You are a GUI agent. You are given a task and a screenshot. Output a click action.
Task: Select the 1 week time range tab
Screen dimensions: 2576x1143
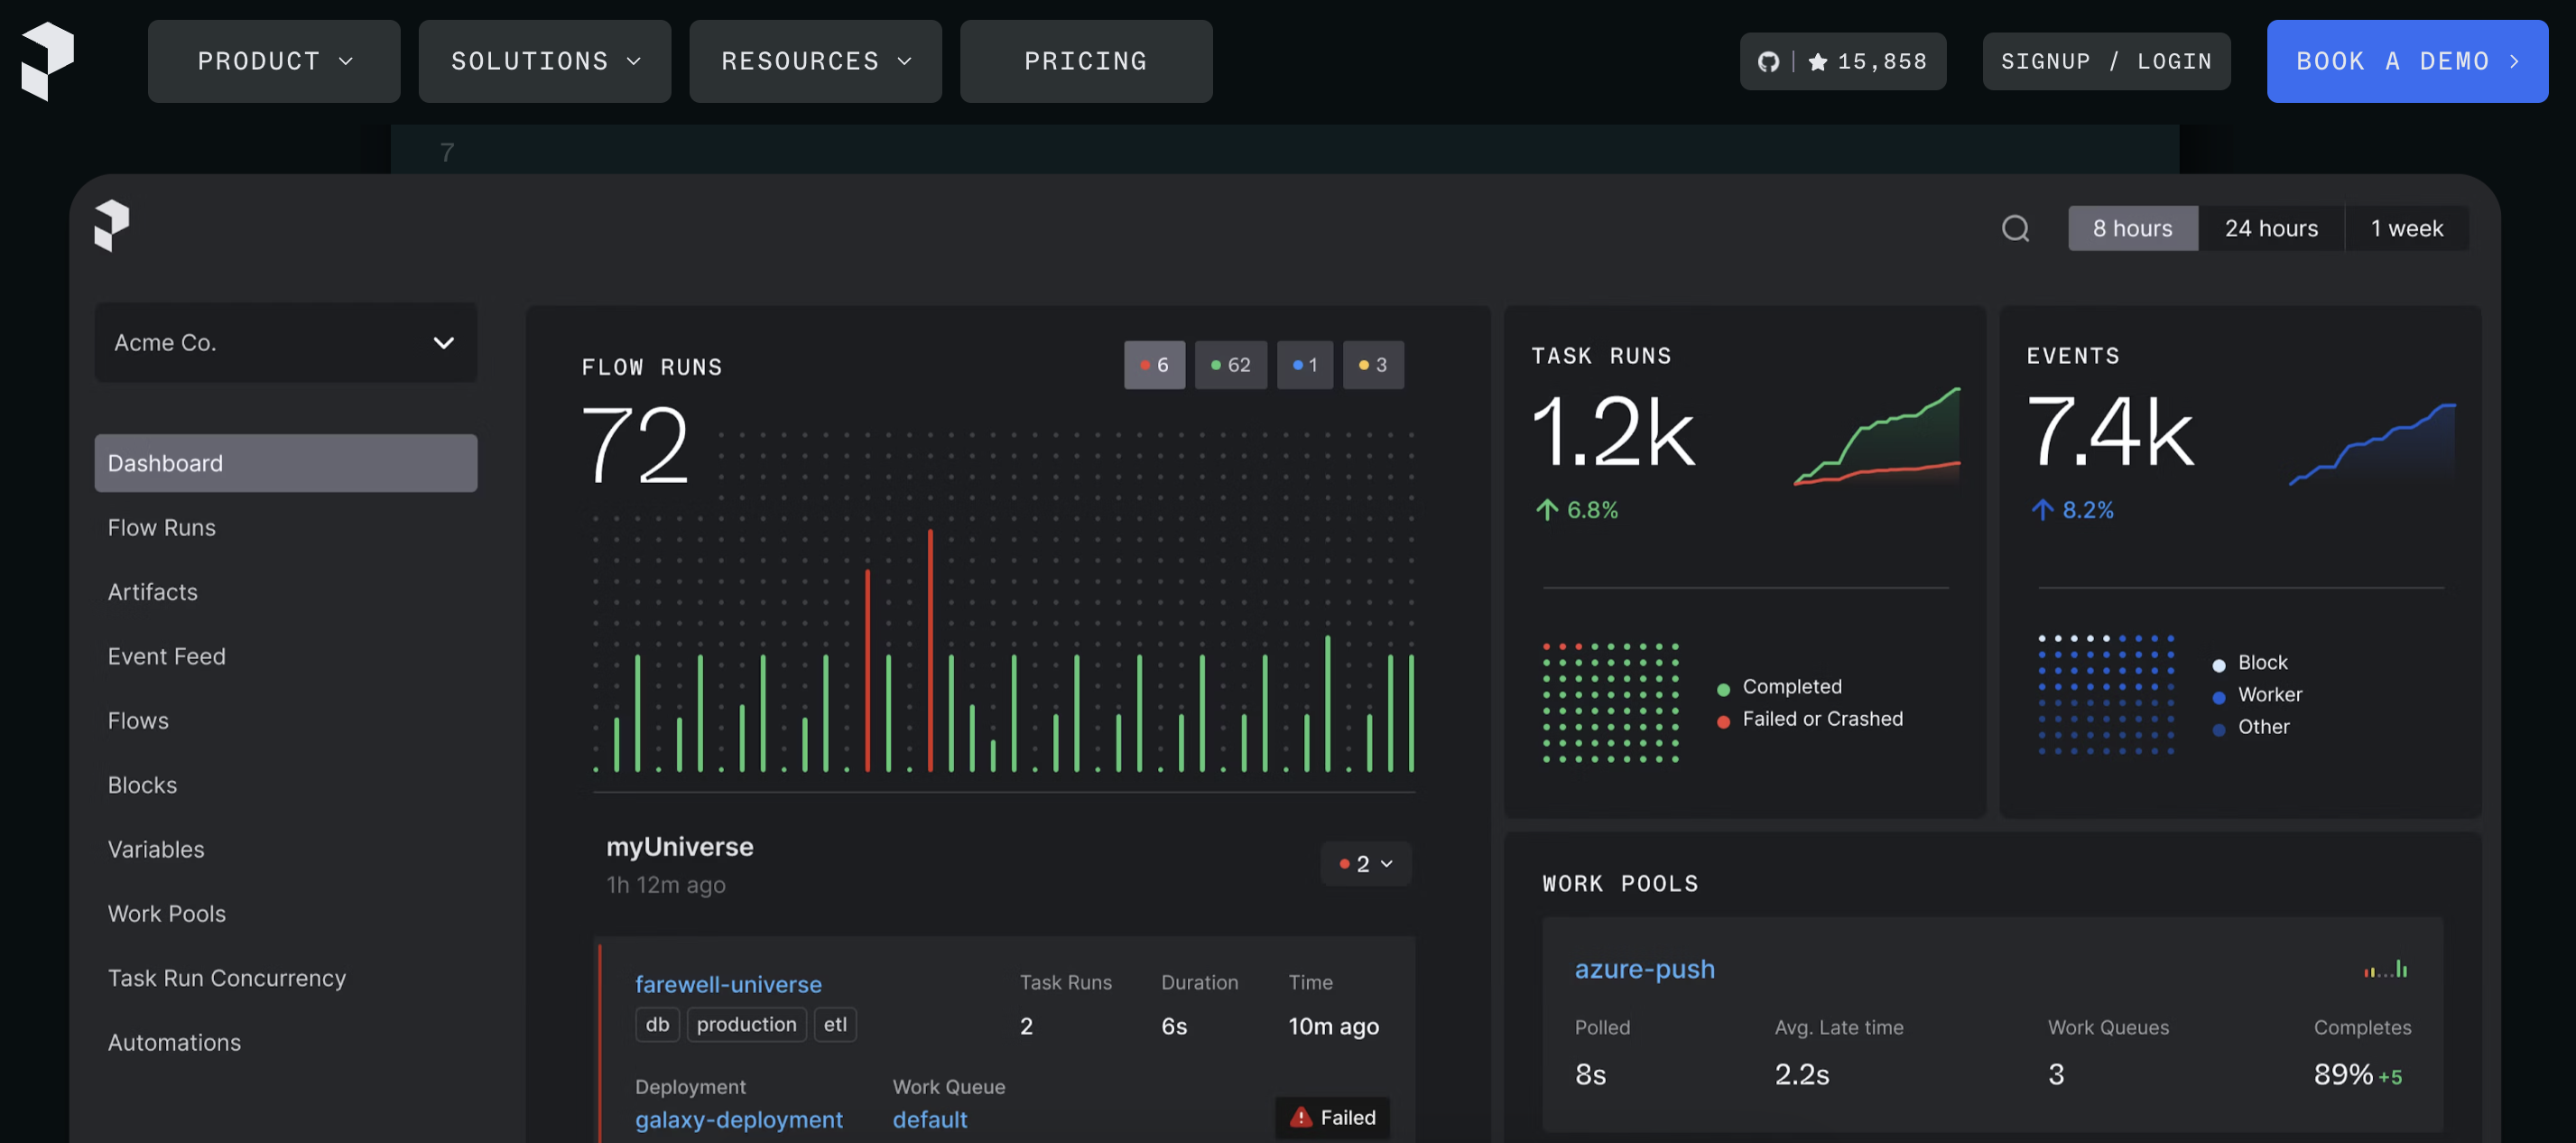tap(2406, 229)
